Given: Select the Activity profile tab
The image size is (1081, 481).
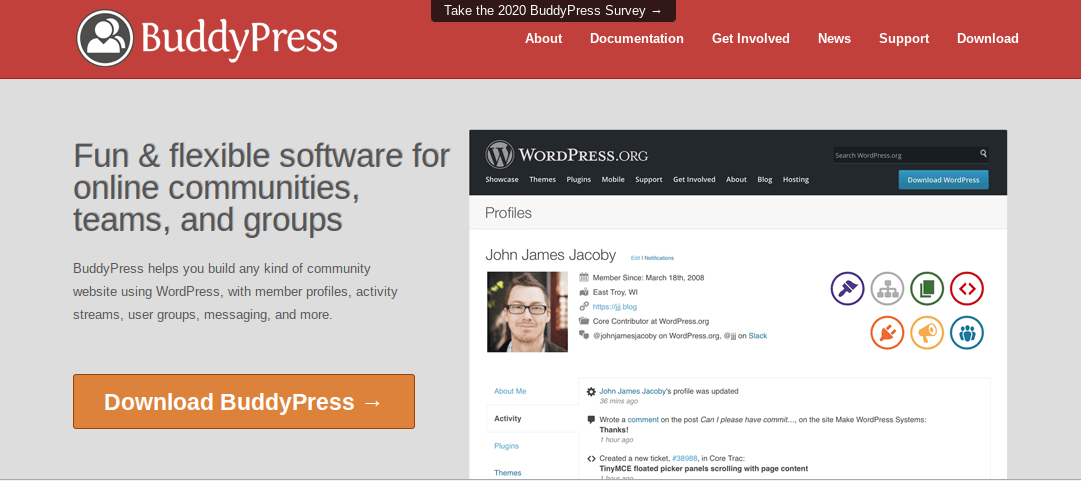Looking at the screenshot, I should pos(508,418).
